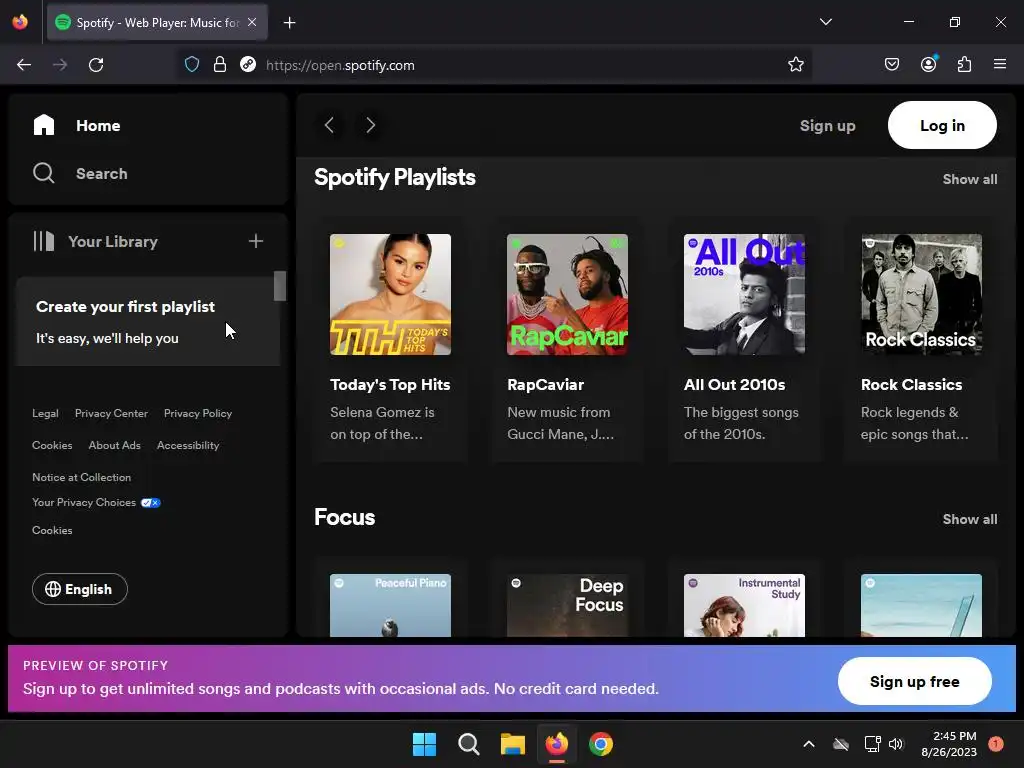This screenshot has width=1024, height=768.
Task: List all tabs with the dropdown arrow
Action: coord(826,22)
